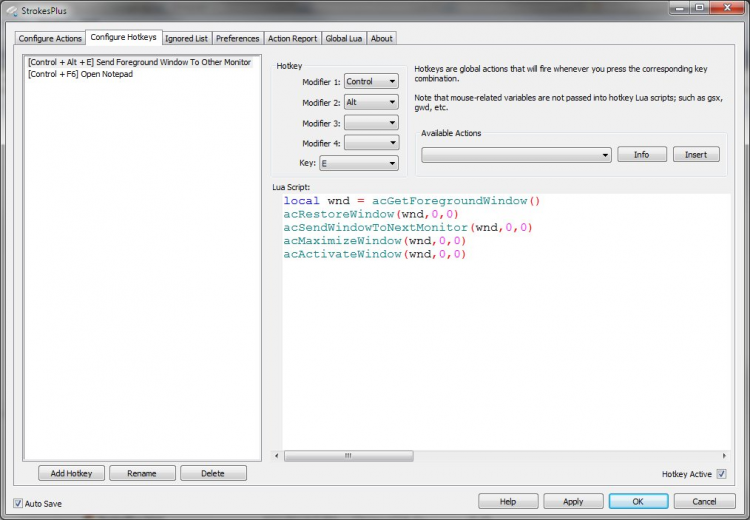Click the StrokesPlus title bar app icon
The image size is (750, 520).
point(12,10)
